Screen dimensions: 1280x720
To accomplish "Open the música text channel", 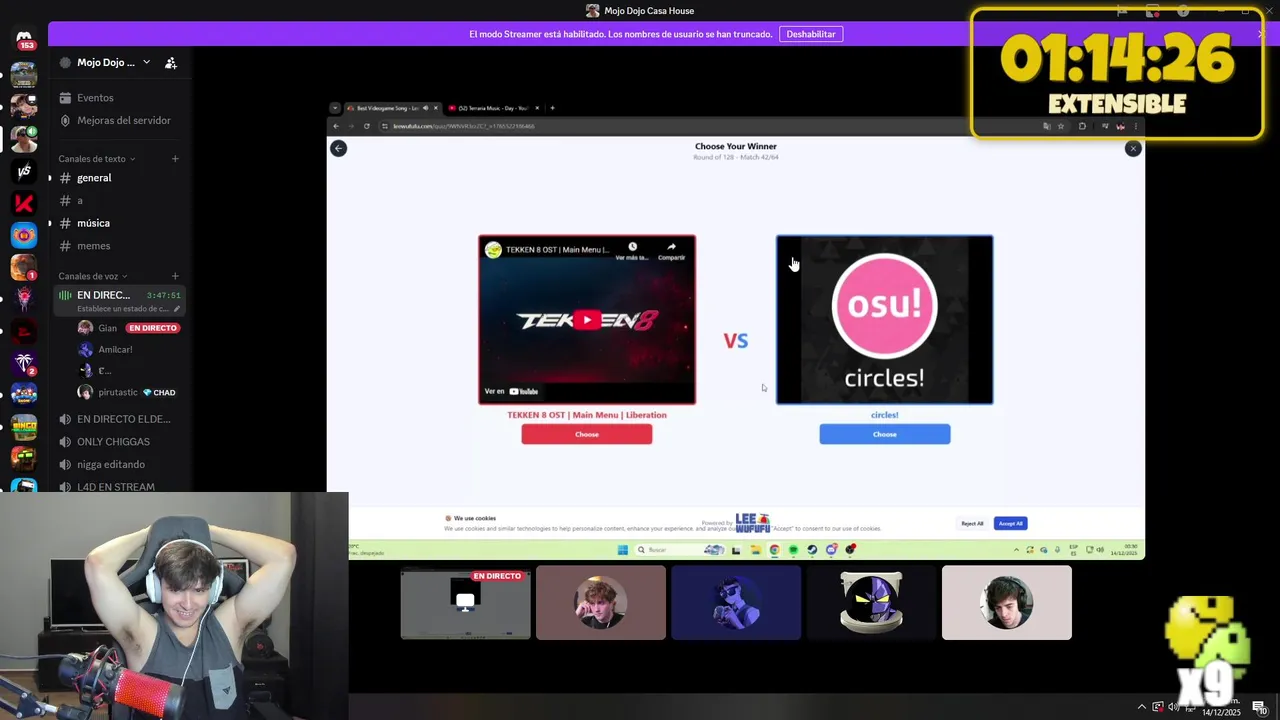I will pos(119,223).
